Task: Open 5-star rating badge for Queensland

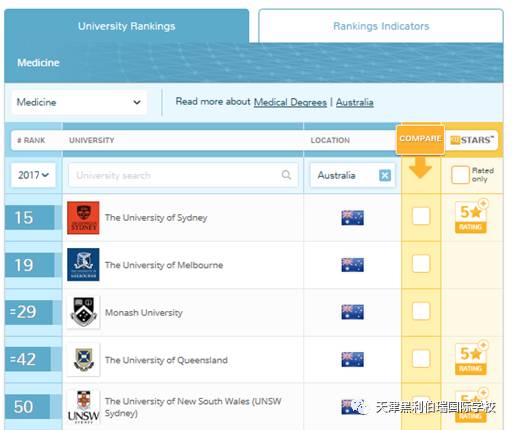Action: [x=471, y=358]
